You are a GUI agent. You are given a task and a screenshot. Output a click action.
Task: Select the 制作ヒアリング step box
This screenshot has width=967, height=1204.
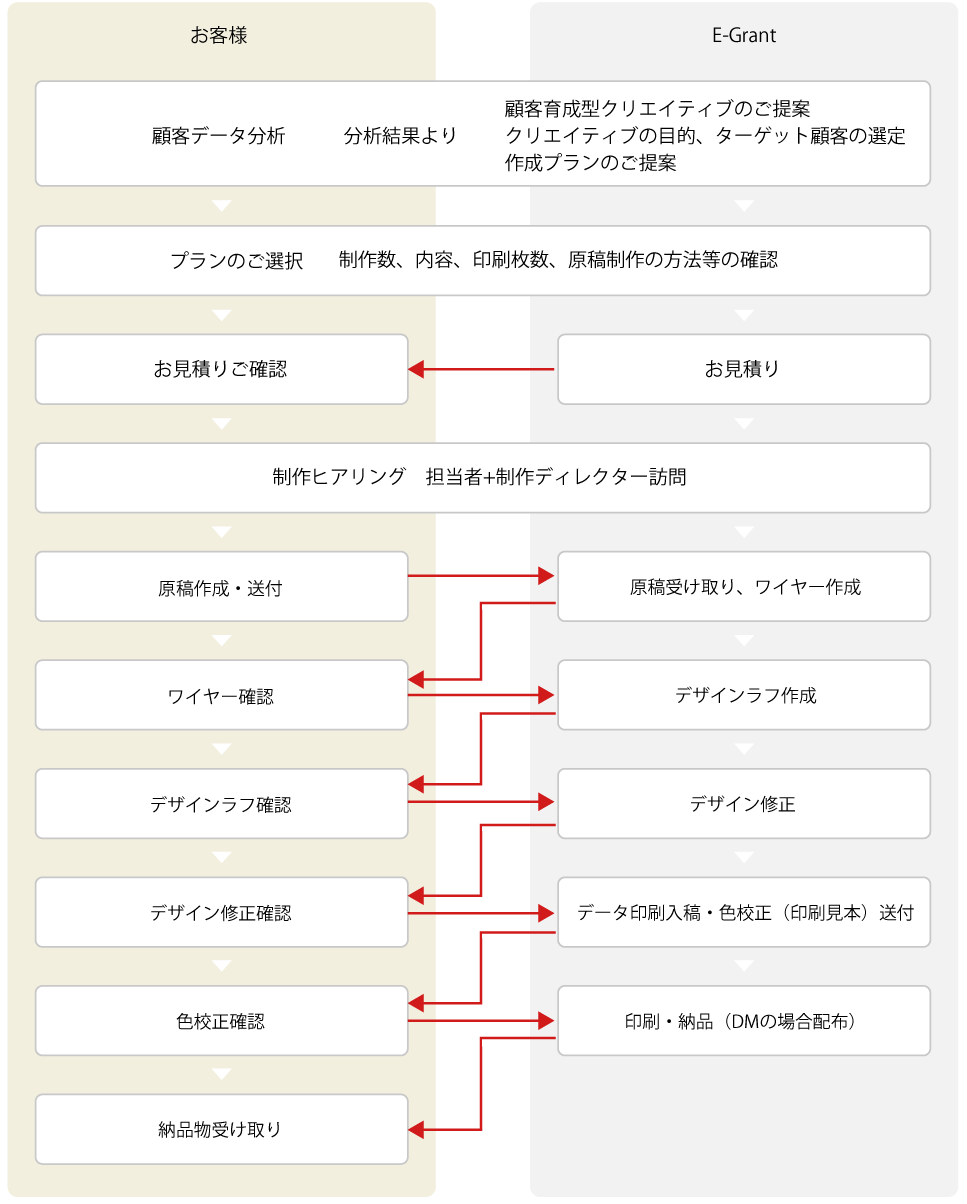482,478
